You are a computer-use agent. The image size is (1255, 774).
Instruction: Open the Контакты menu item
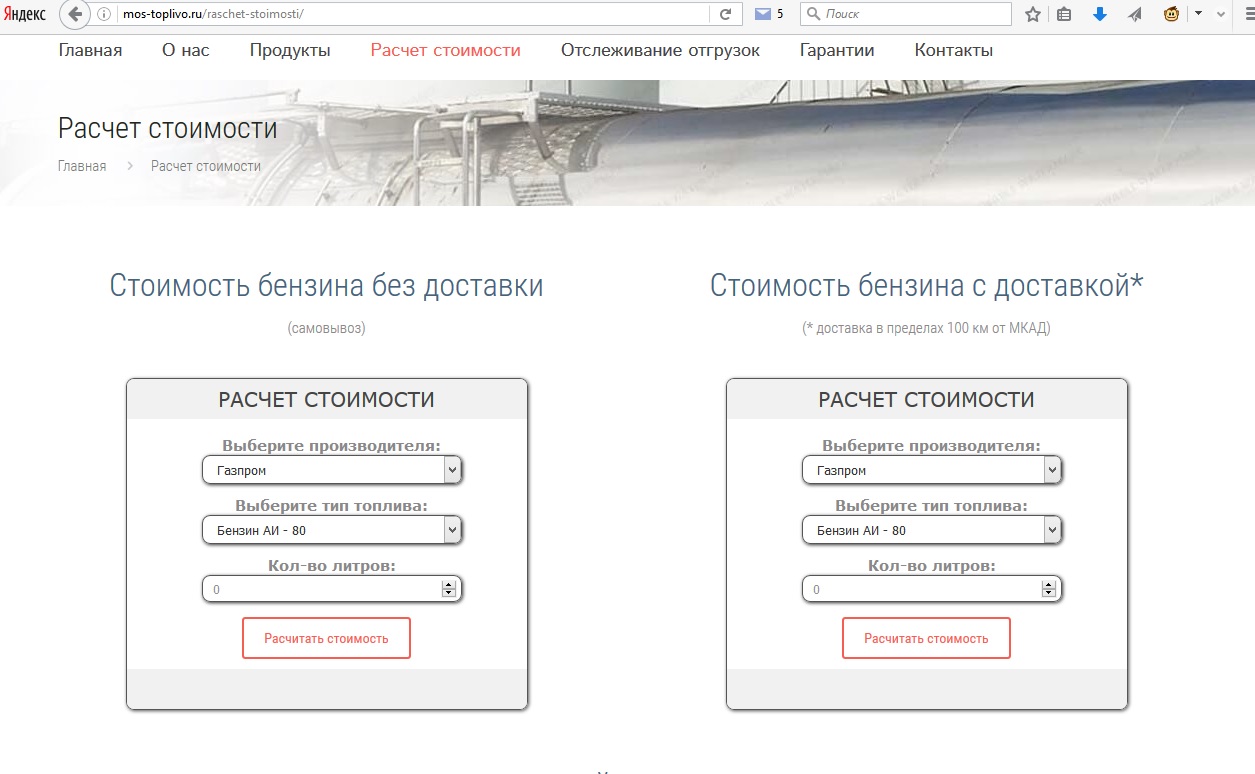954,50
